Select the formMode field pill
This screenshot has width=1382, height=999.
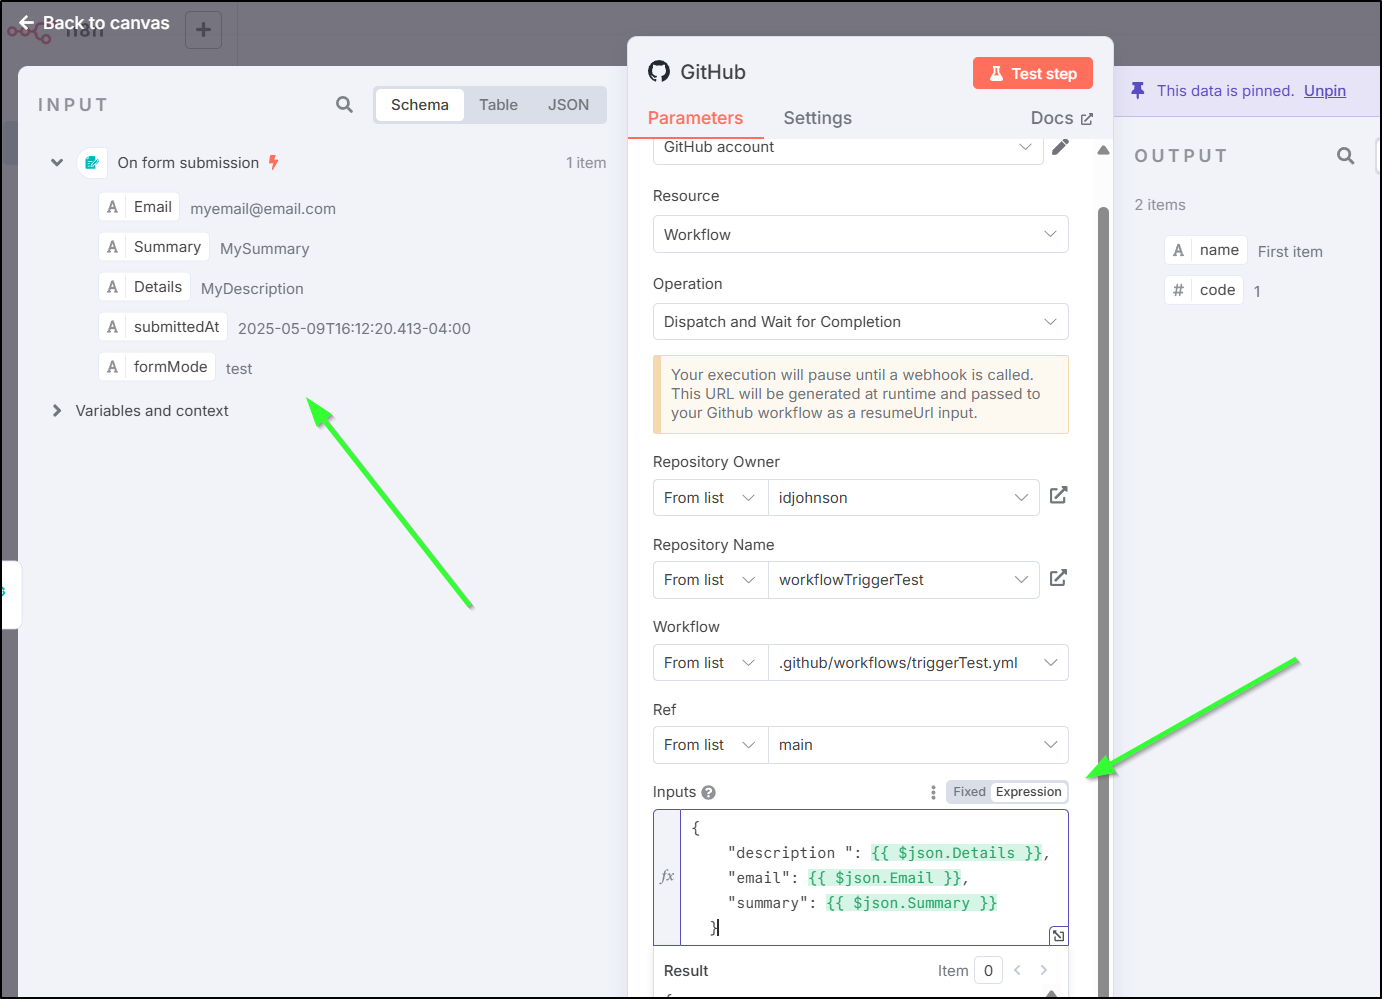(x=157, y=367)
